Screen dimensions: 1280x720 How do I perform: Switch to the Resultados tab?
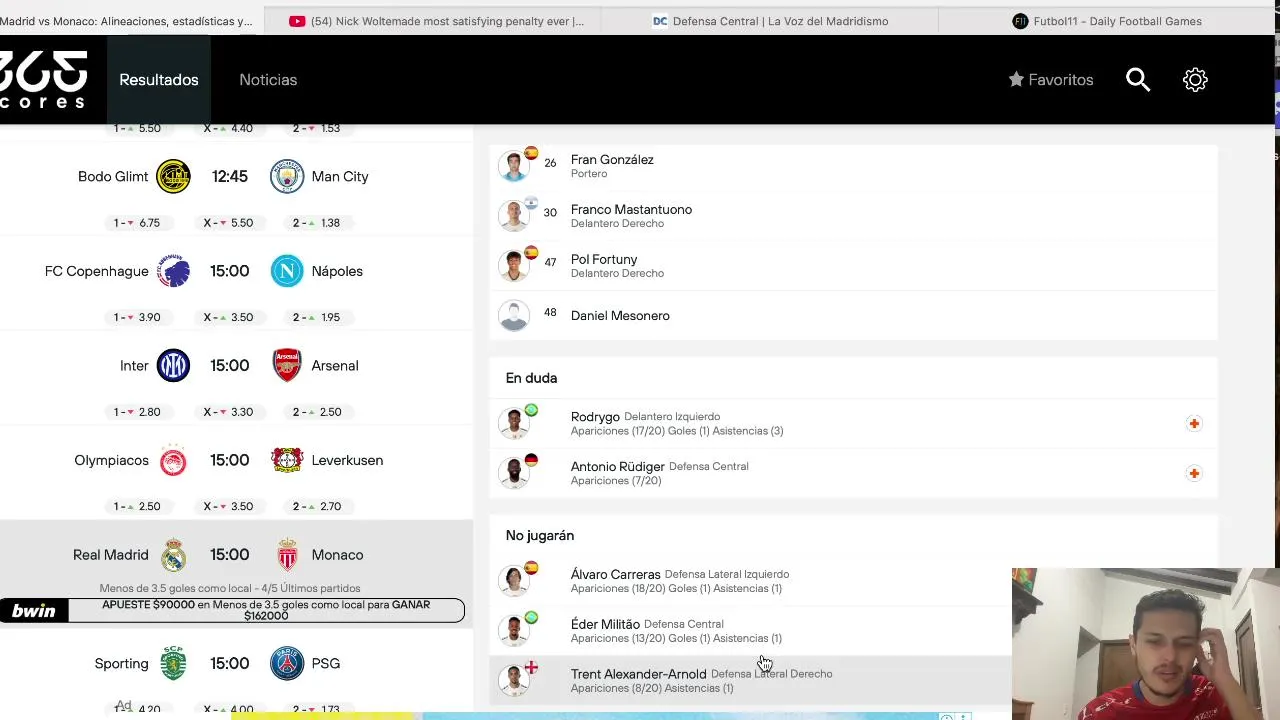(x=159, y=80)
